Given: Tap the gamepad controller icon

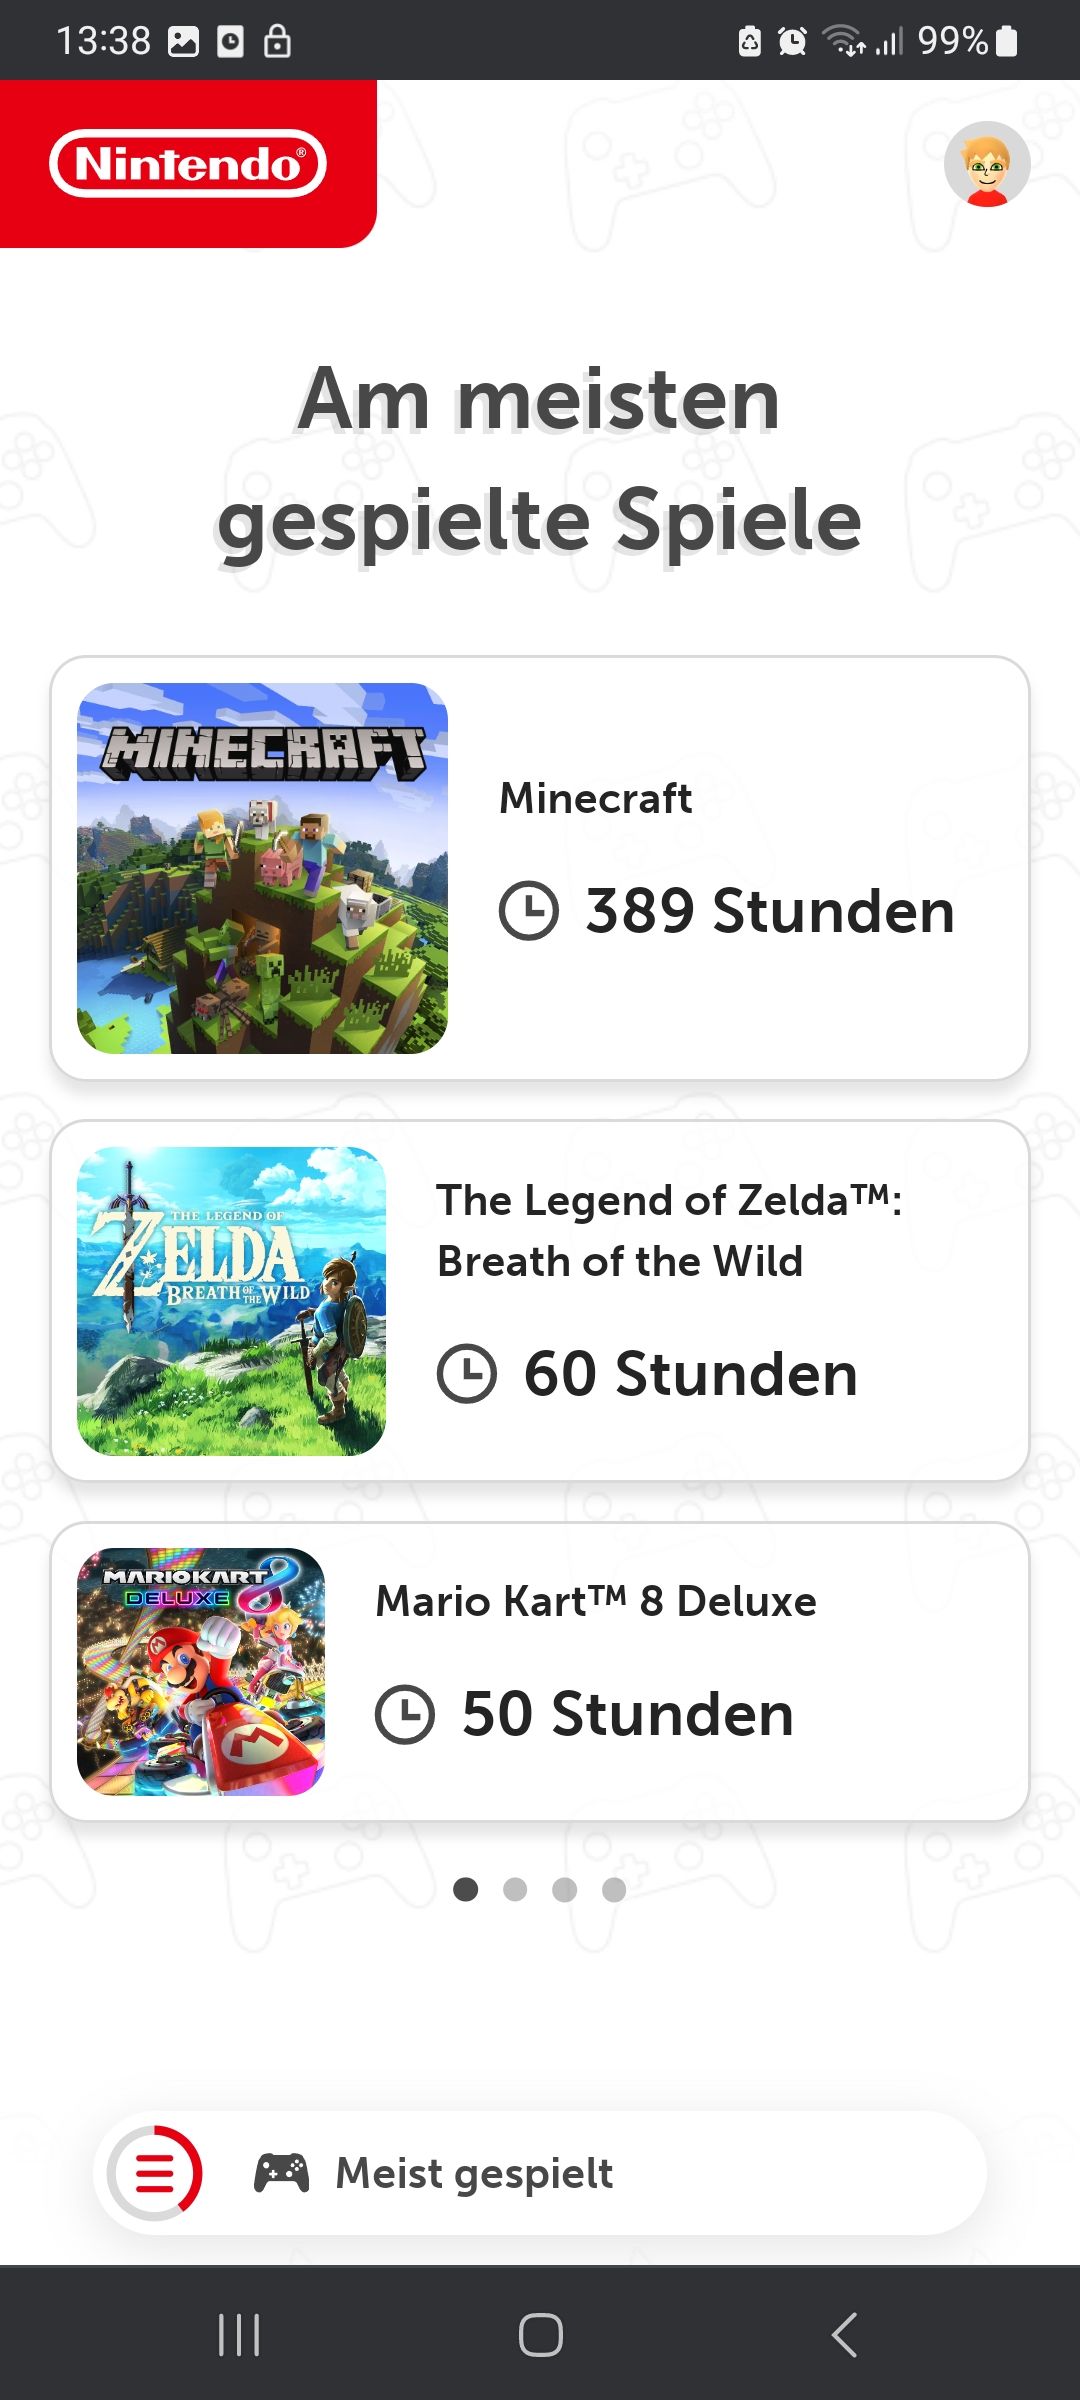Looking at the screenshot, I should (x=281, y=2173).
